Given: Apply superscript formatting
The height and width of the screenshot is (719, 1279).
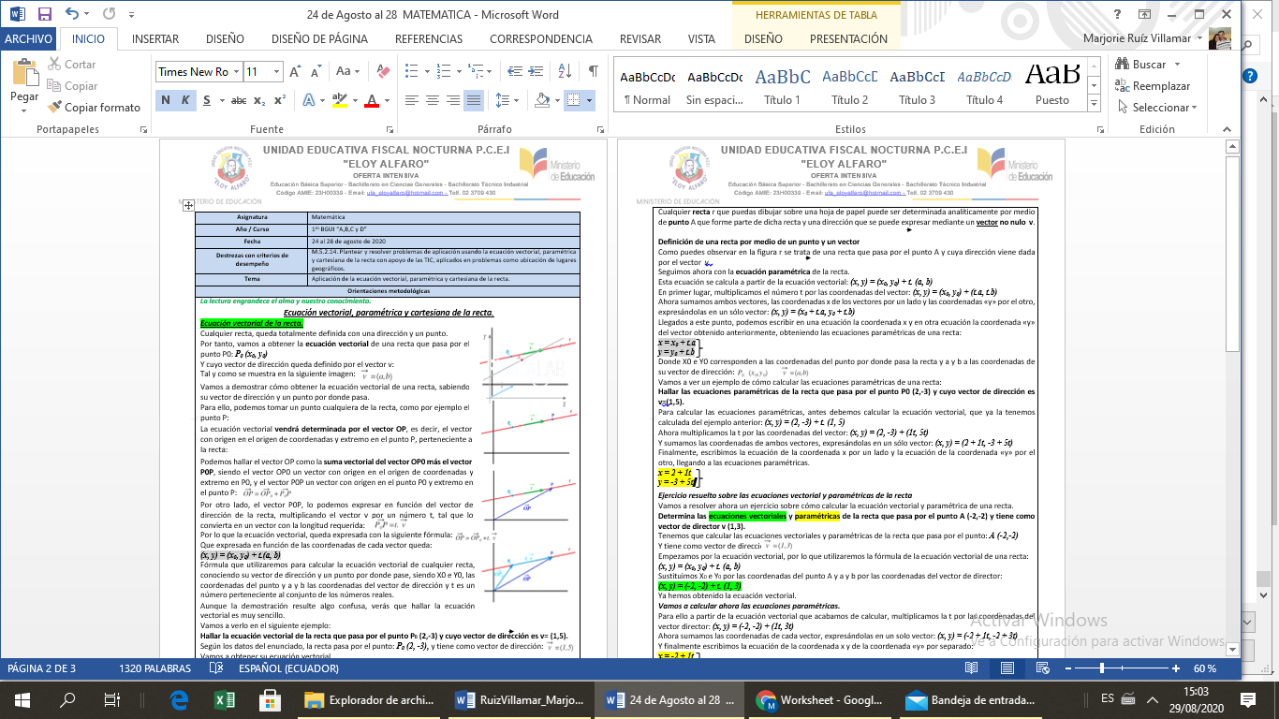Looking at the screenshot, I should (279, 100).
